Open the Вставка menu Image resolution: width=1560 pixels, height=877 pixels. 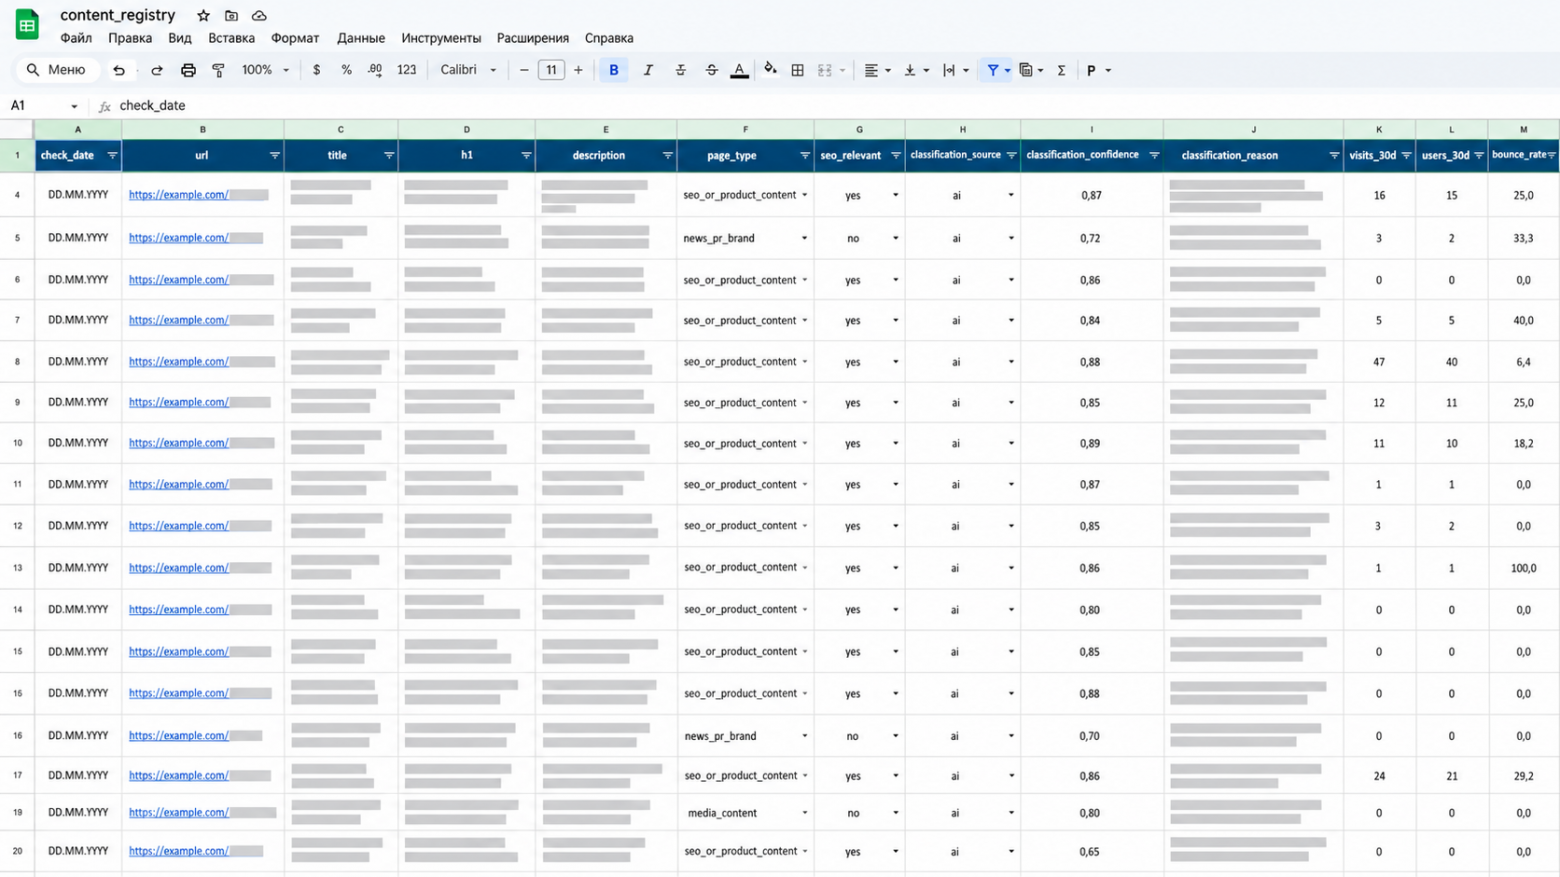point(231,38)
